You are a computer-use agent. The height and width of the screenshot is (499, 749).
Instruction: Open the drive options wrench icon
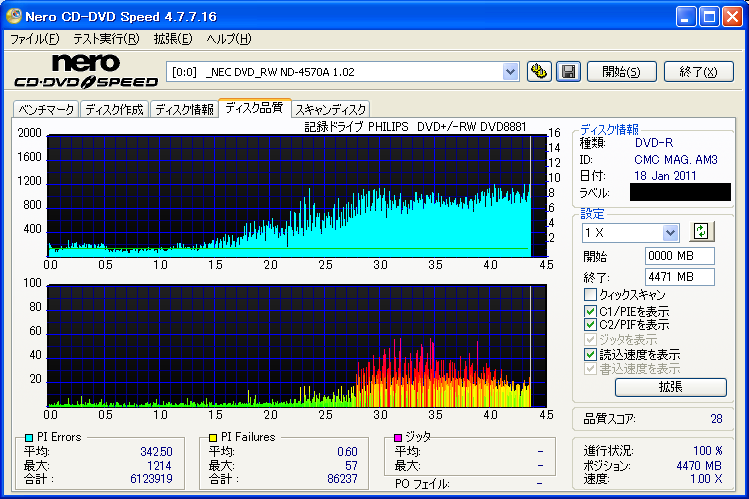pyautogui.click(x=539, y=72)
